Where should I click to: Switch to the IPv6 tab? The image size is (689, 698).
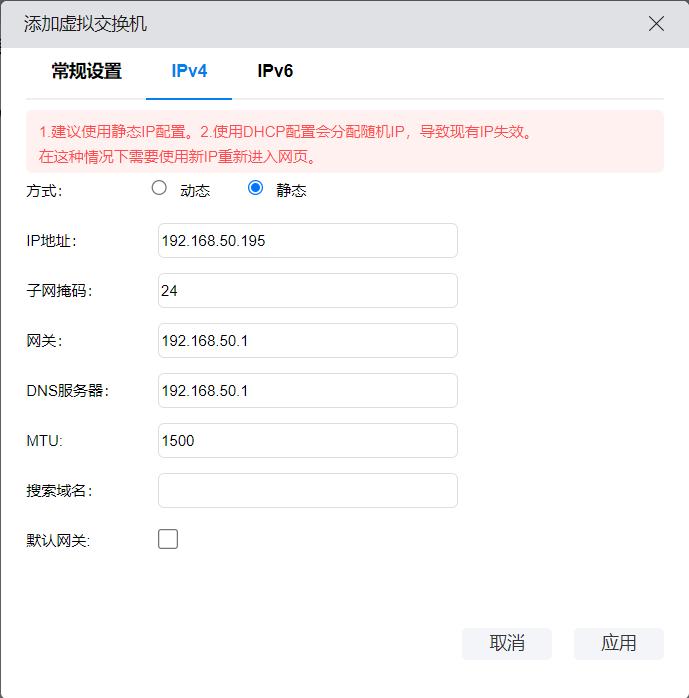[275, 71]
